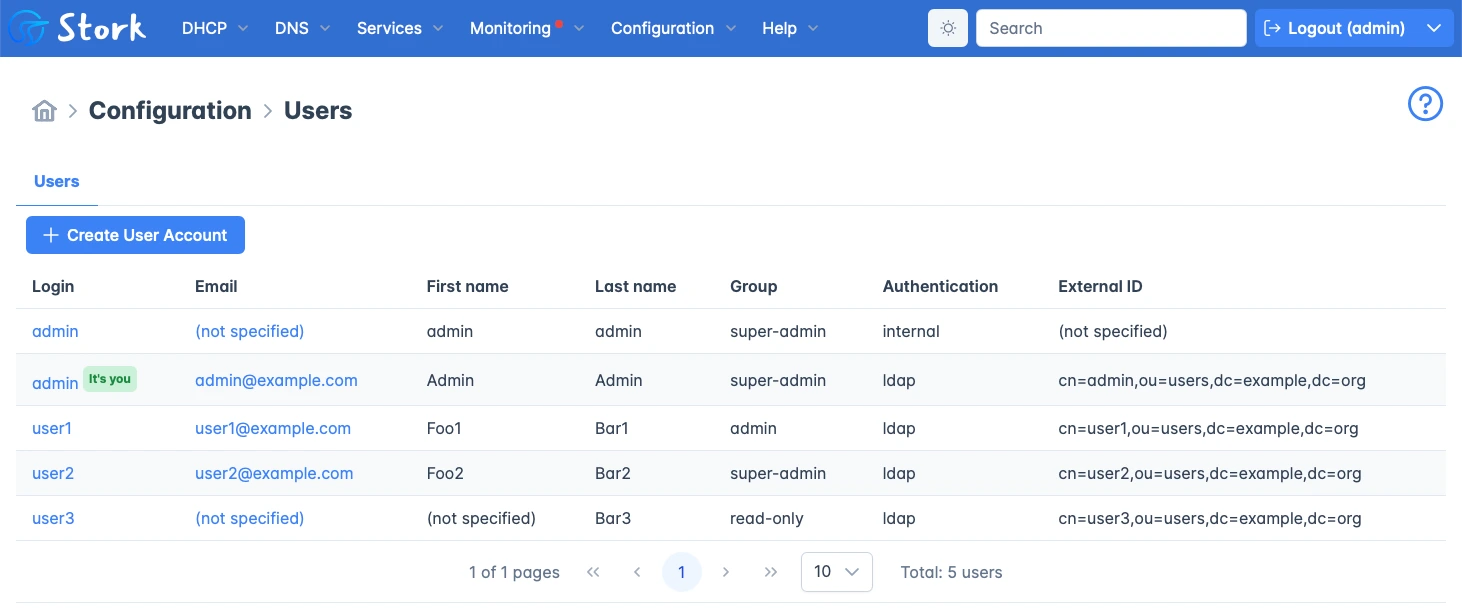Image resolution: width=1462 pixels, height=614 pixels.
Task: Open the help question mark icon
Action: click(x=1425, y=104)
